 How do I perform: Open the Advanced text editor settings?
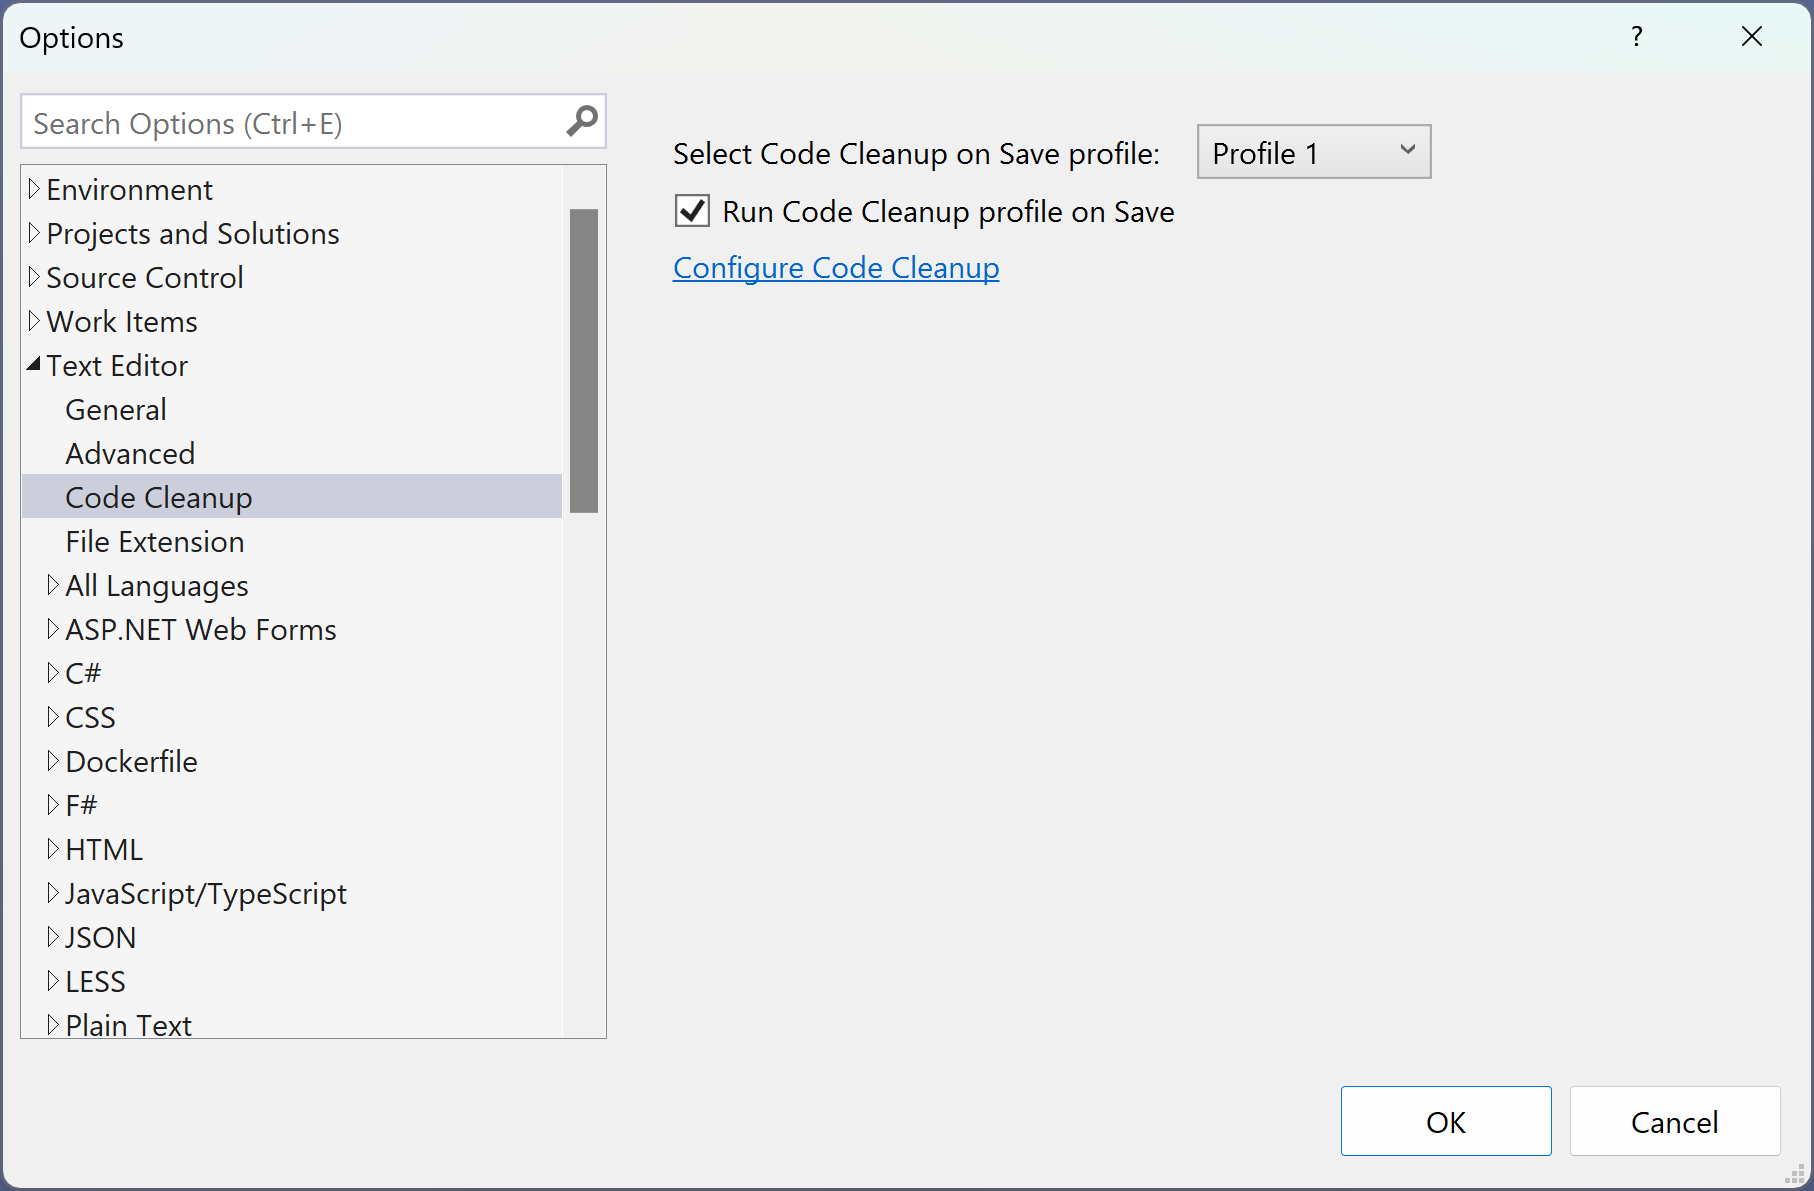coord(130,452)
